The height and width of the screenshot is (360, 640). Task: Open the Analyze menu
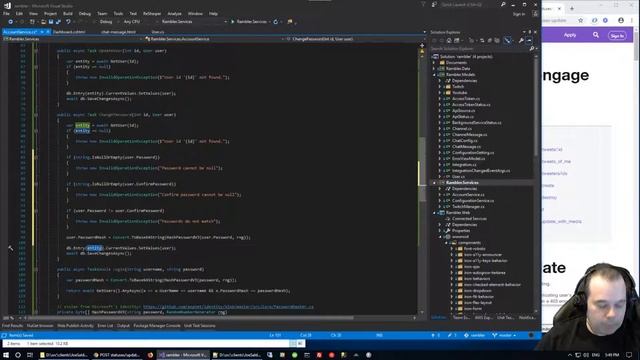pyautogui.click(x=175, y=13)
